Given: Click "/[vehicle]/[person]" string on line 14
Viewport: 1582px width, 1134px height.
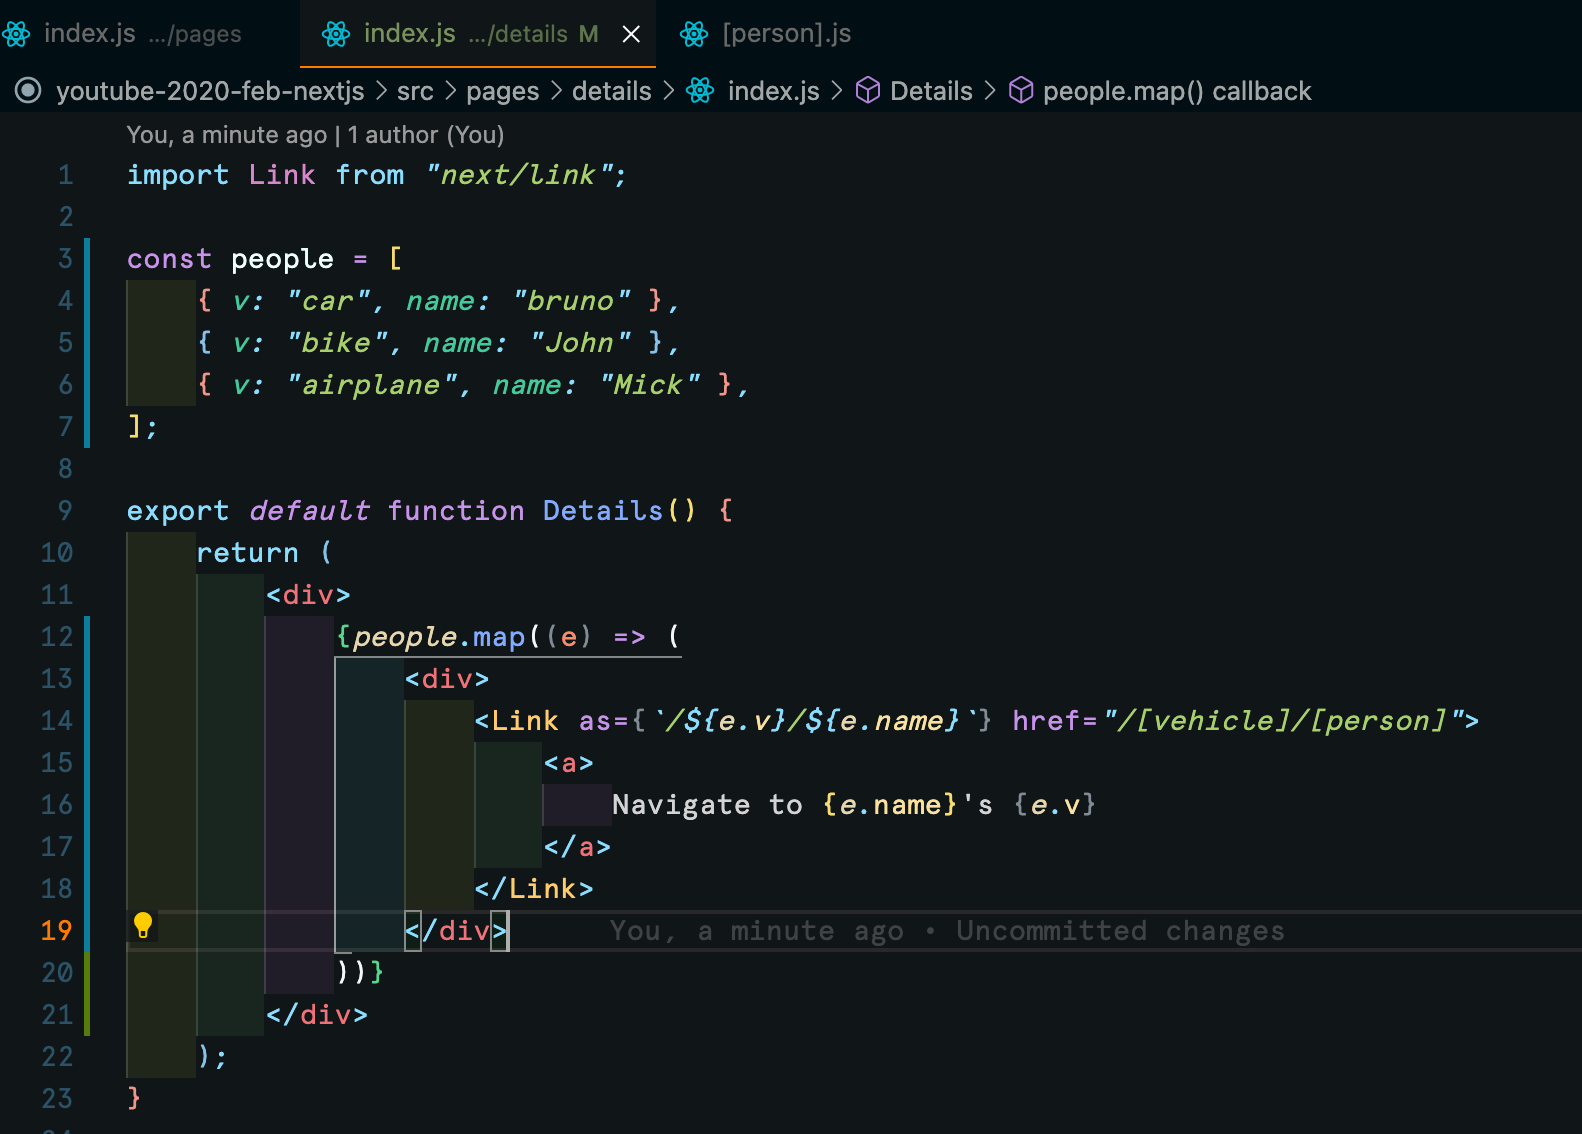Looking at the screenshot, I should pos(1282,721).
